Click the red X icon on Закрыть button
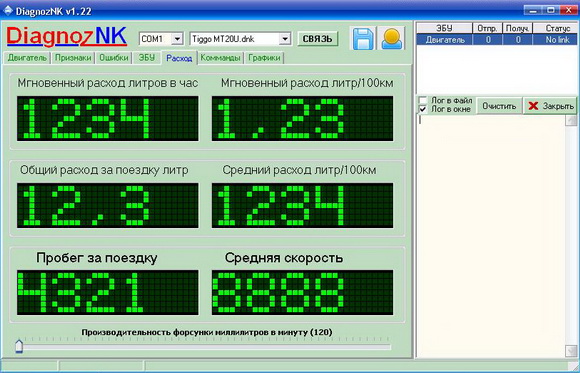The height and width of the screenshot is (373, 580). (533, 106)
